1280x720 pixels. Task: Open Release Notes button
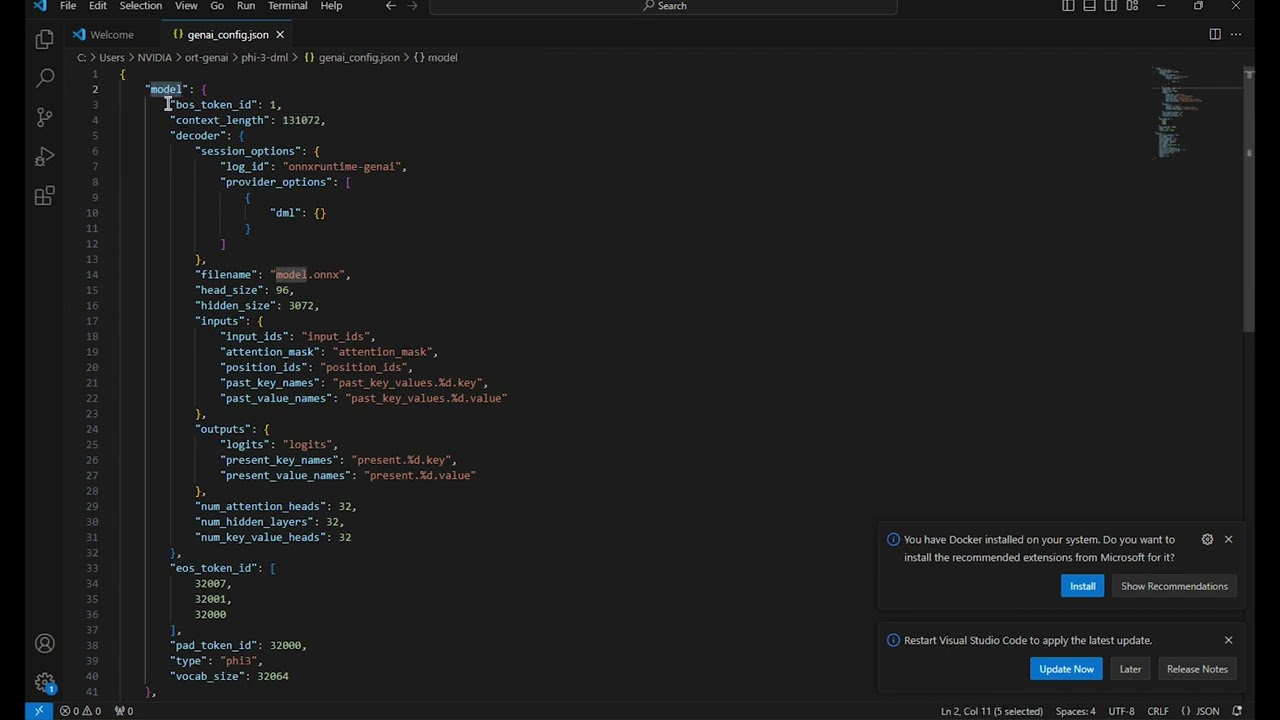[x=1197, y=669]
